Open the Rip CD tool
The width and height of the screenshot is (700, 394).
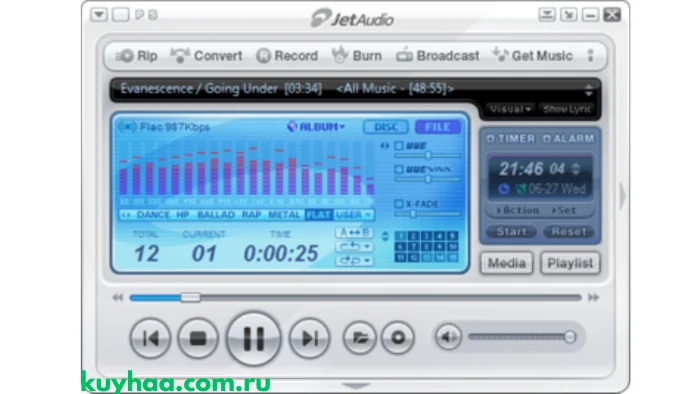[x=137, y=56]
